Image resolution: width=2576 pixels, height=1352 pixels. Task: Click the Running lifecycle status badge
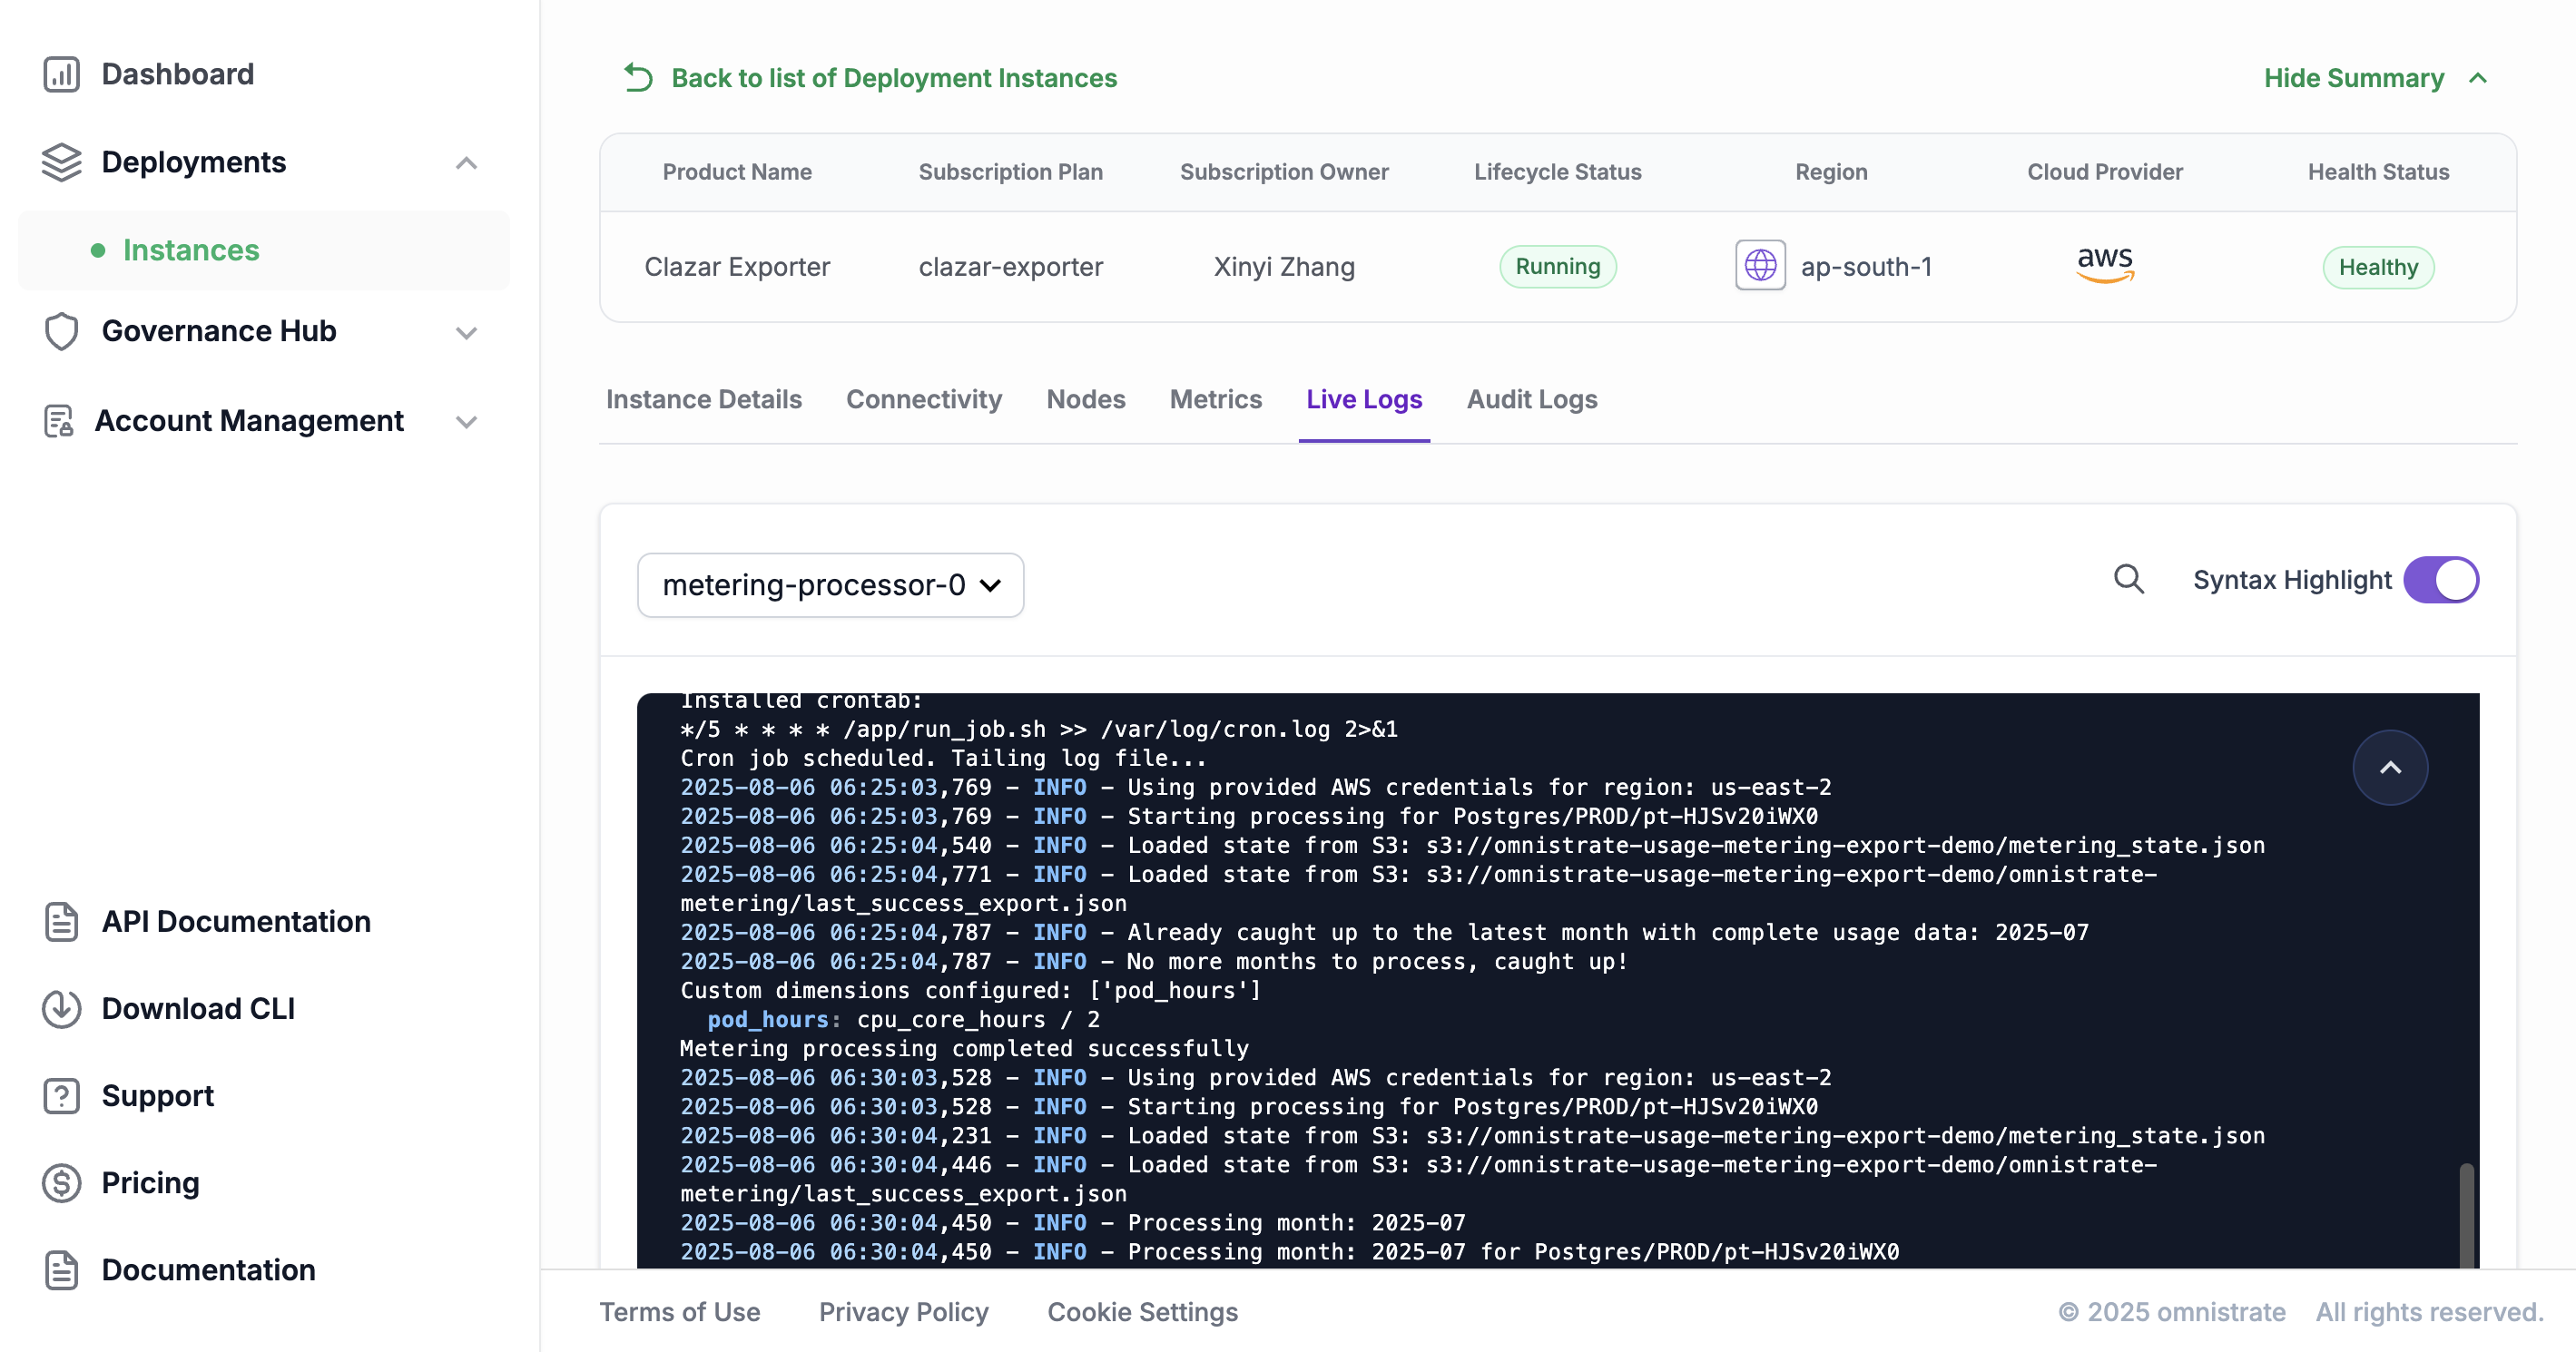(1557, 266)
